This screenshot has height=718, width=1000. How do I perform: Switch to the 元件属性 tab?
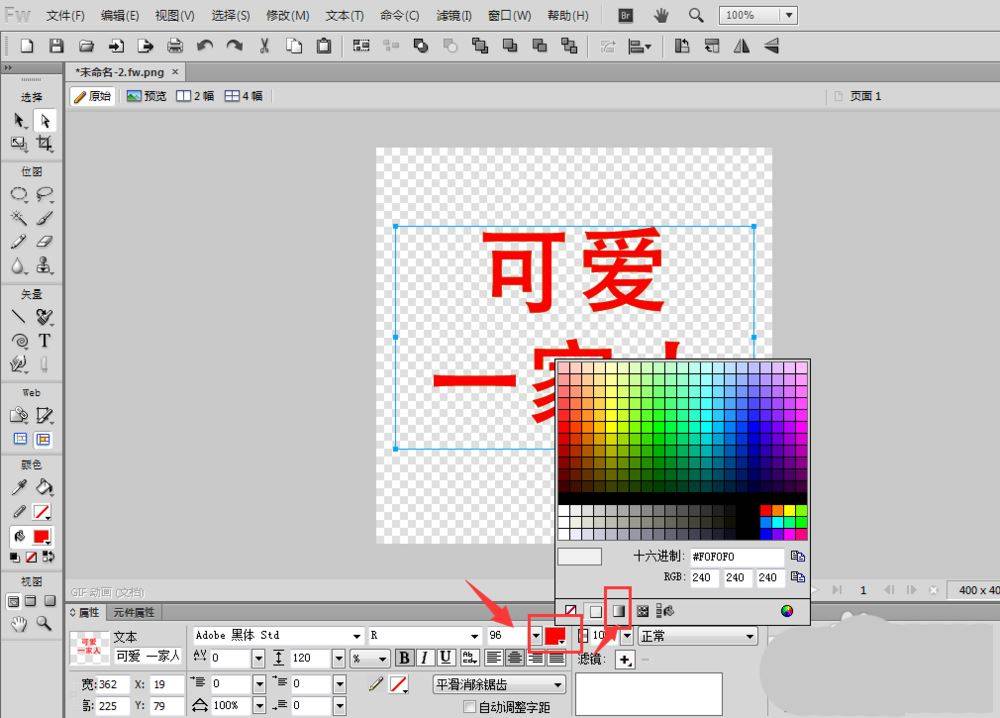click(x=133, y=612)
